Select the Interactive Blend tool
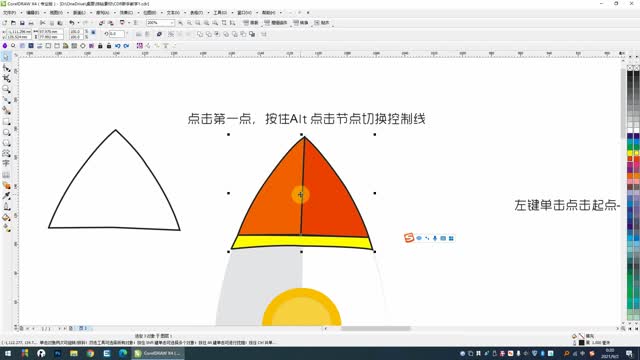The width and height of the screenshot is (640, 360). (6, 185)
